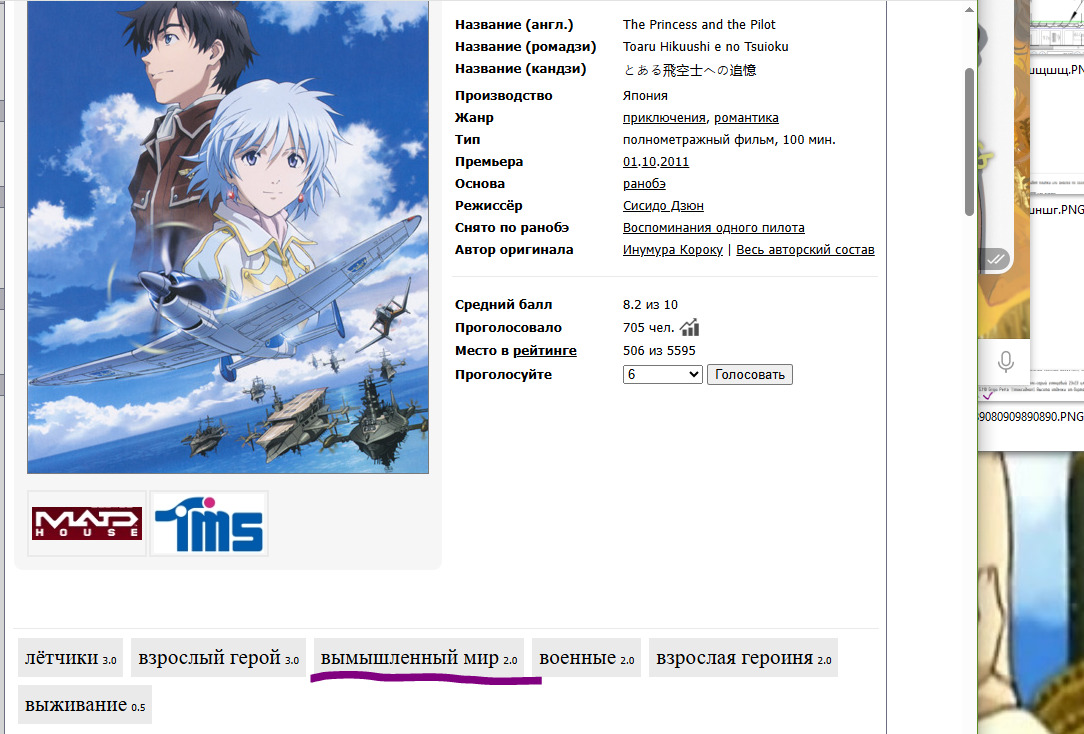Click the MAPPA House studio logo
Viewport: 1084px width, 734px height.
[87, 523]
